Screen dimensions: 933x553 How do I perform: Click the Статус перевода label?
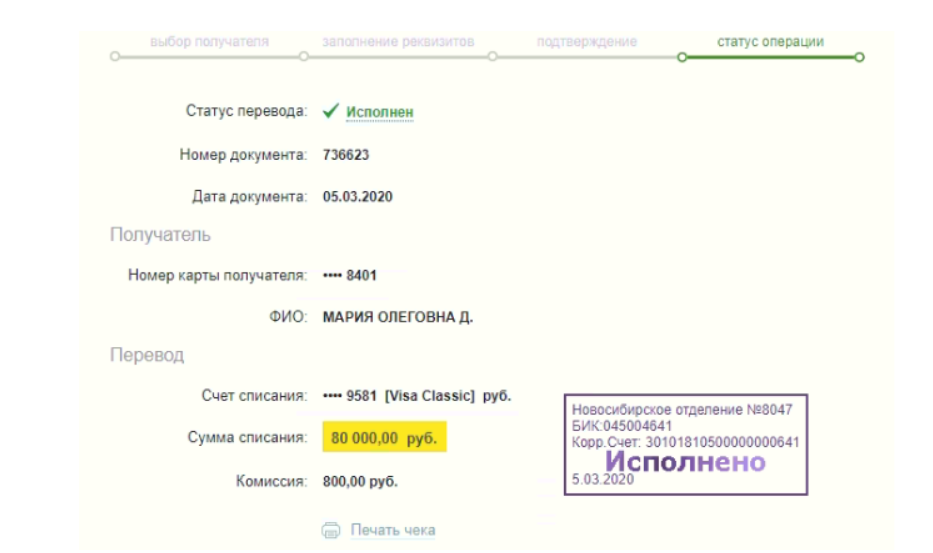[246, 111]
